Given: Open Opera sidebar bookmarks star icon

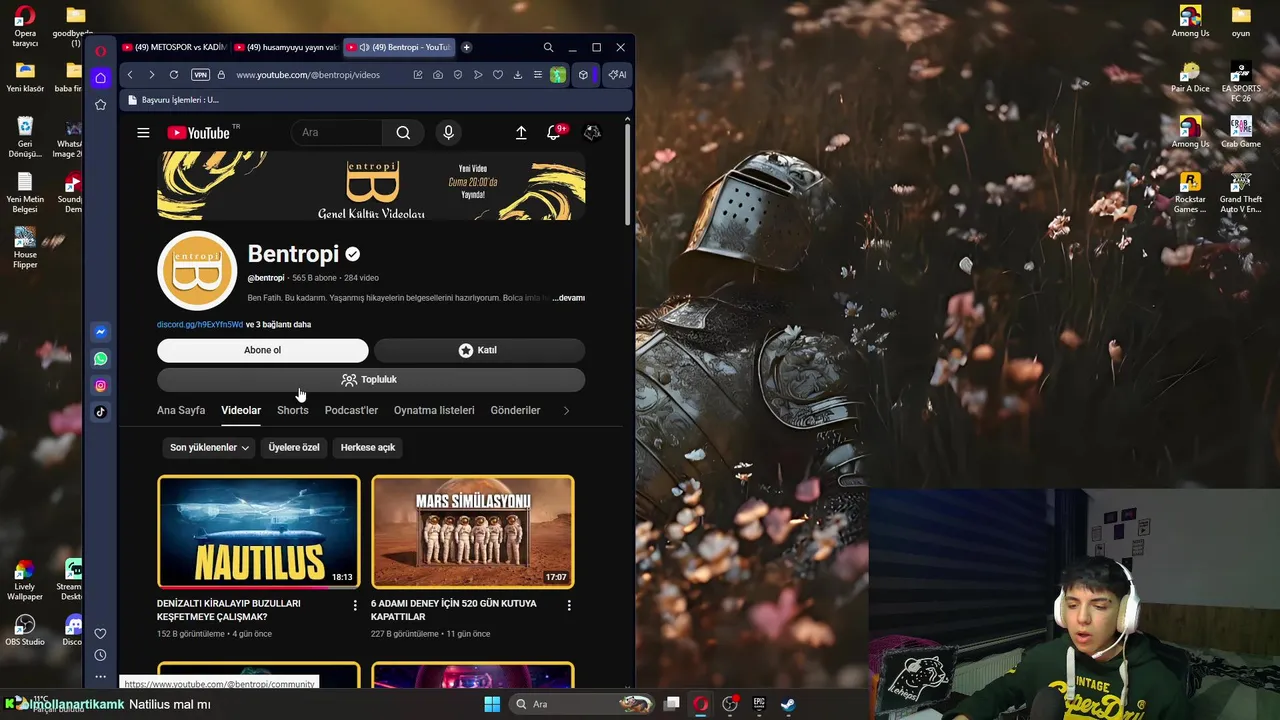Looking at the screenshot, I should click(x=100, y=104).
